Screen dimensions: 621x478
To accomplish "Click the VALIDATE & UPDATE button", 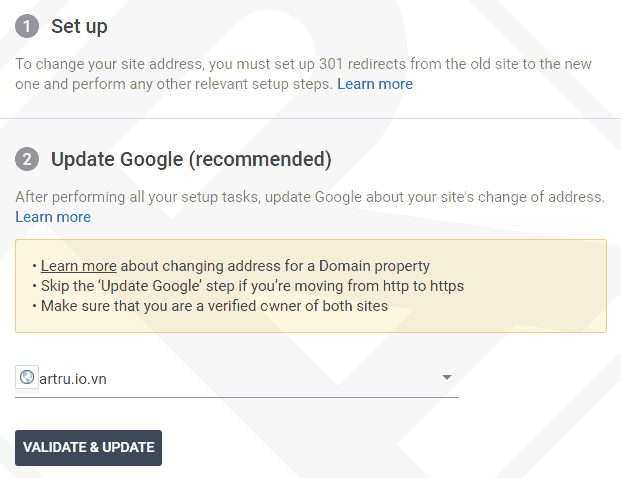I will click(88, 448).
